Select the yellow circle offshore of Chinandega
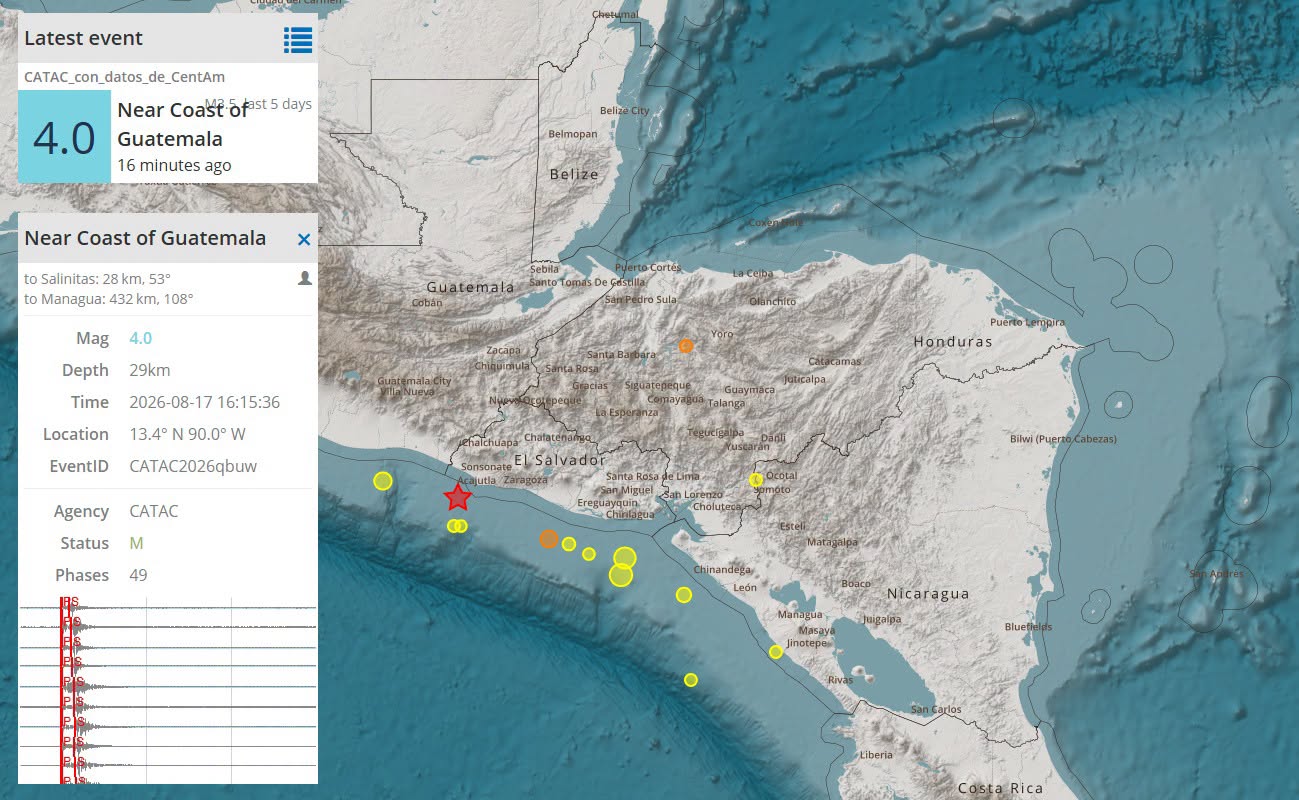The height and width of the screenshot is (800, 1299). pyautogui.click(x=684, y=595)
